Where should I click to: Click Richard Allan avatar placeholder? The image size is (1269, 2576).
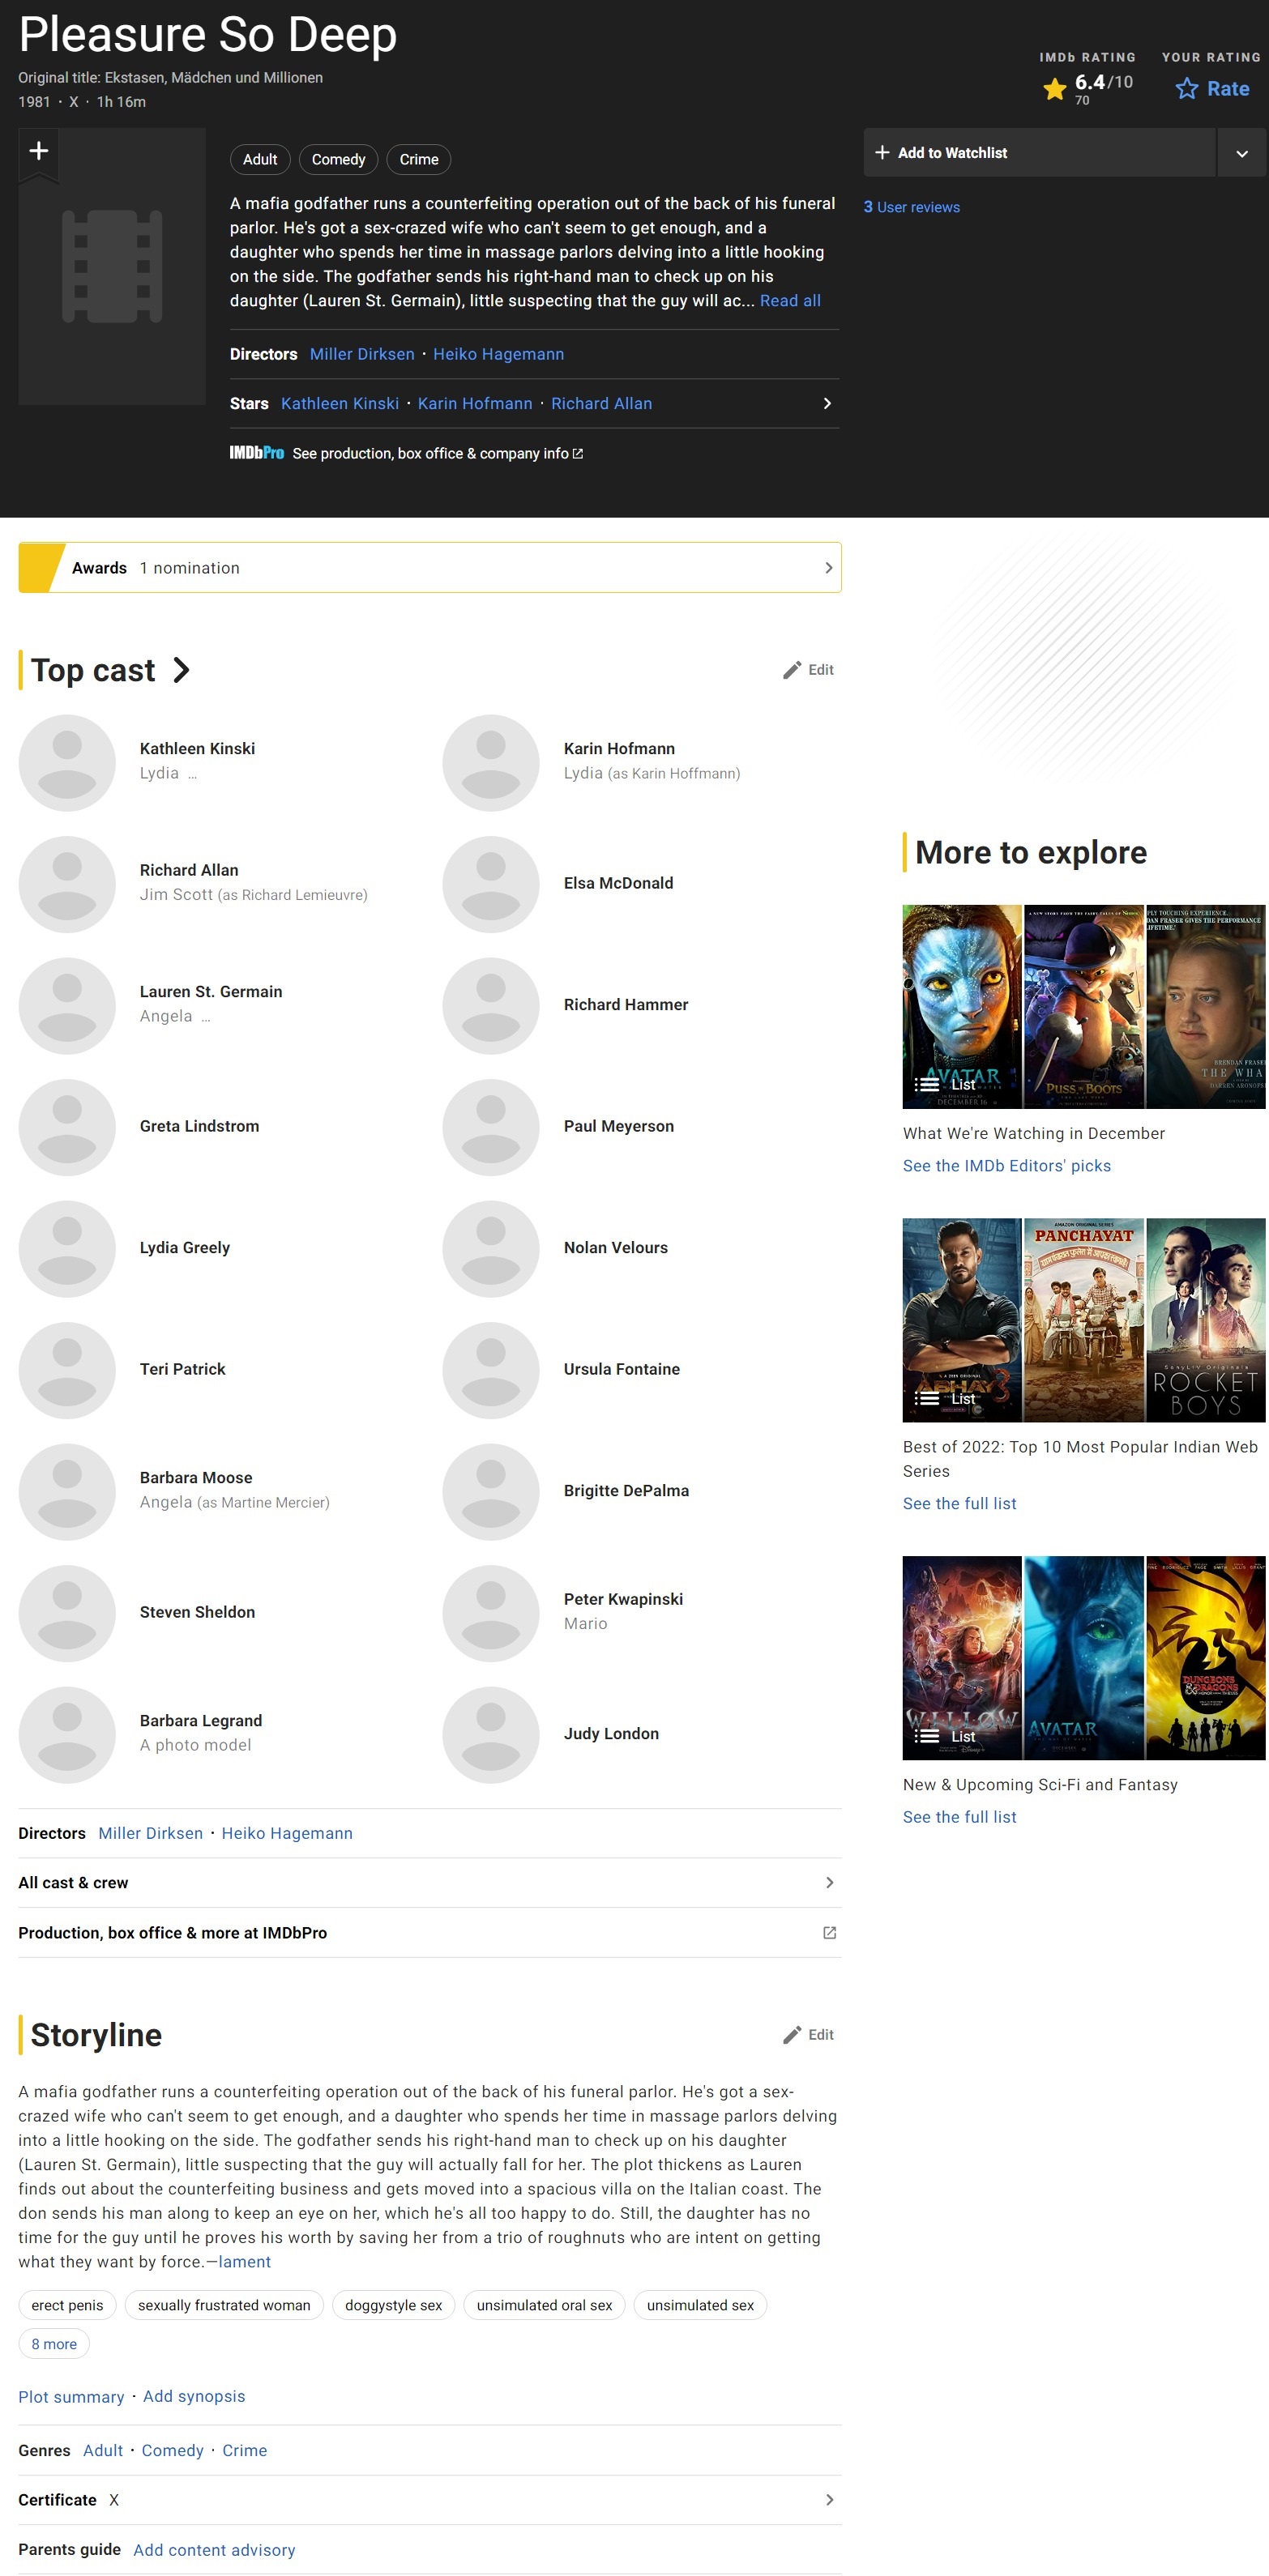point(67,884)
